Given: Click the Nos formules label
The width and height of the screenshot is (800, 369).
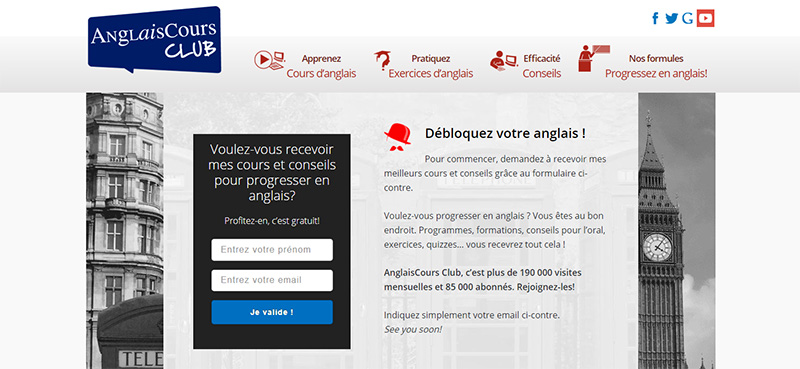Looking at the screenshot, I should [x=656, y=59].
